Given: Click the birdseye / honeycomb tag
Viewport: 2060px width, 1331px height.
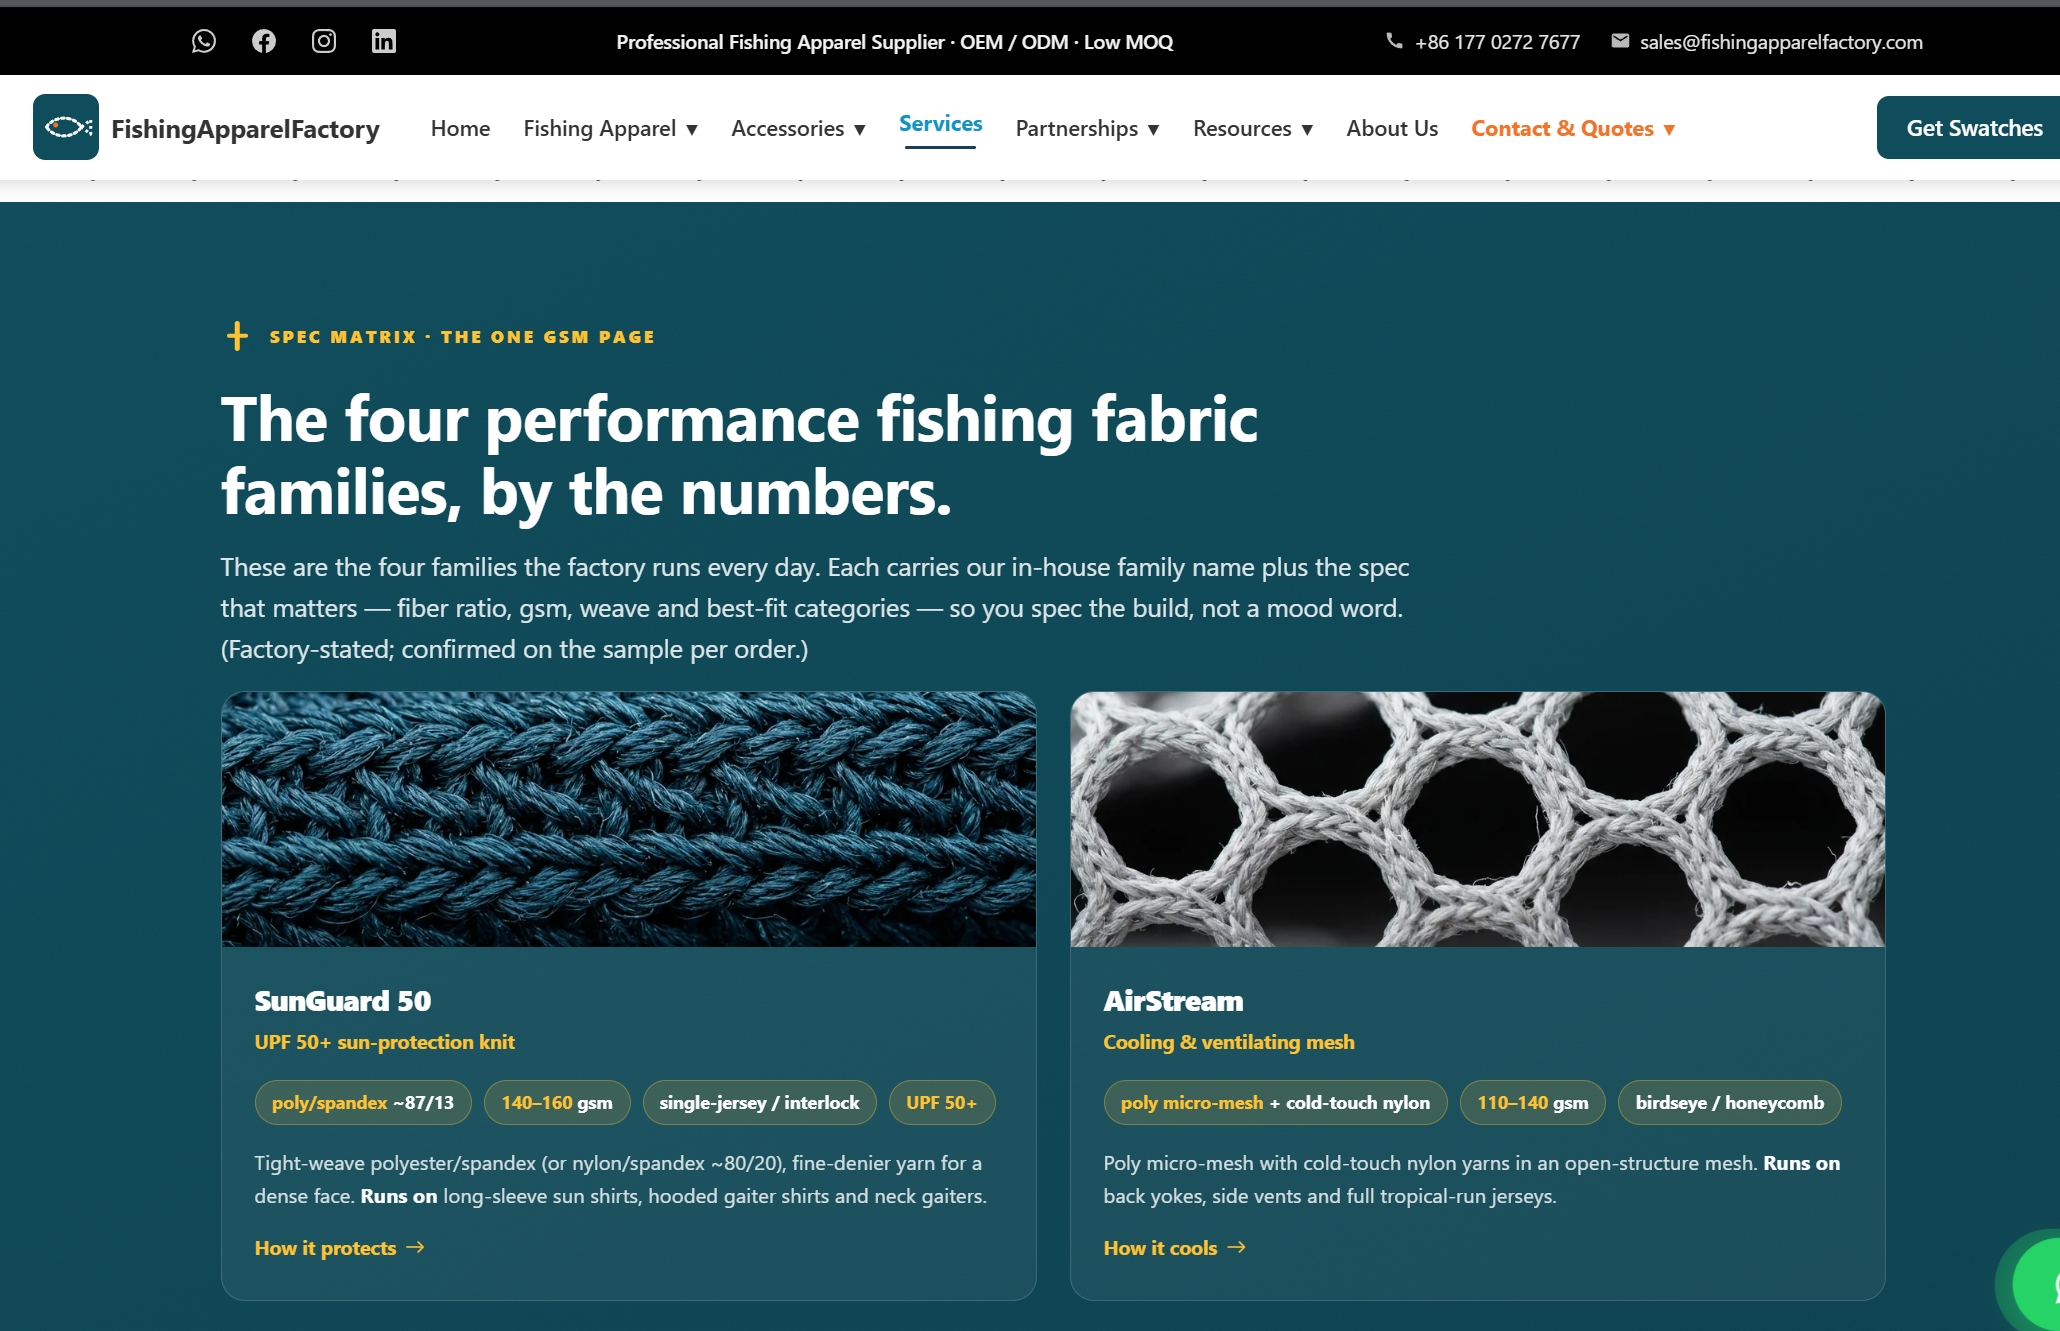Looking at the screenshot, I should [x=1730, y=1102].
